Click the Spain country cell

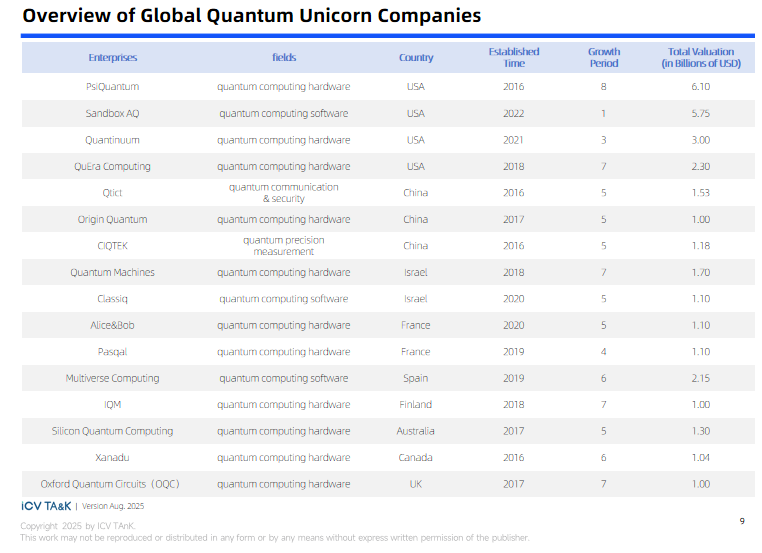416,379
